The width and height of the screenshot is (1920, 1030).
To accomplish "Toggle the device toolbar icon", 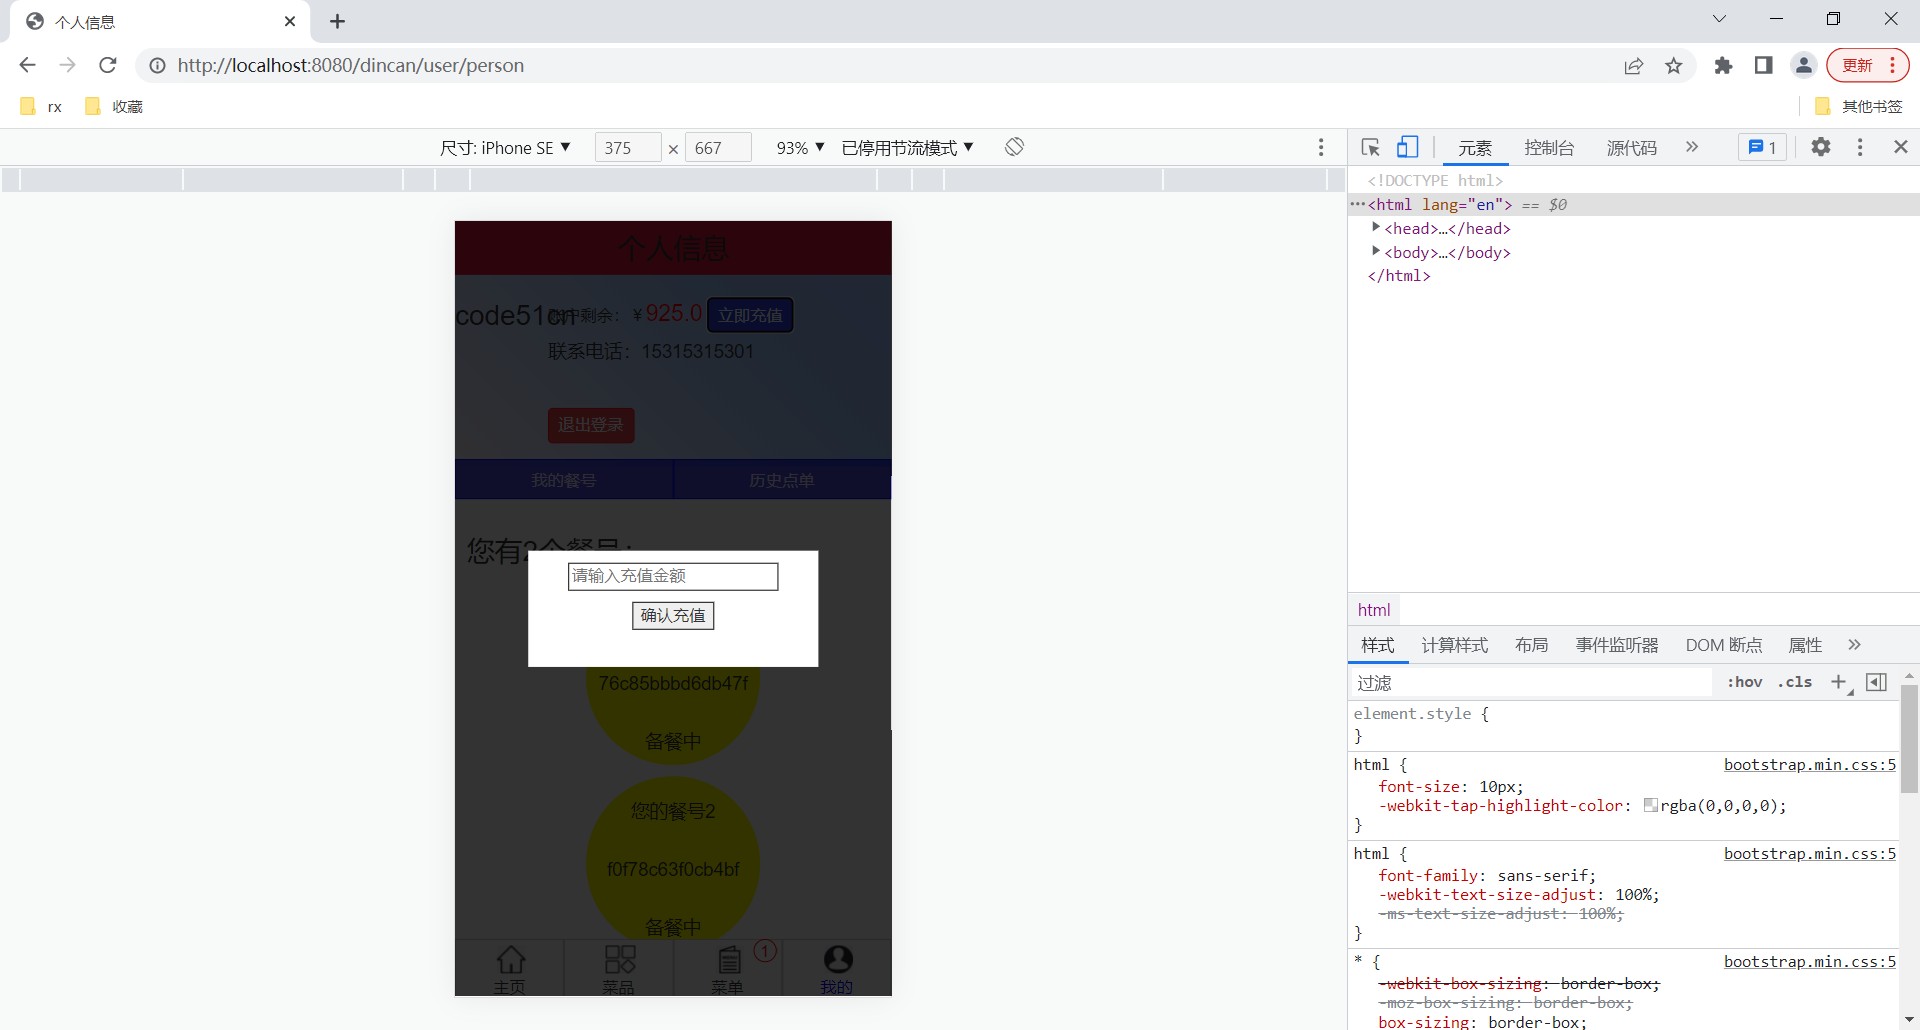I will click(1407, 148).
